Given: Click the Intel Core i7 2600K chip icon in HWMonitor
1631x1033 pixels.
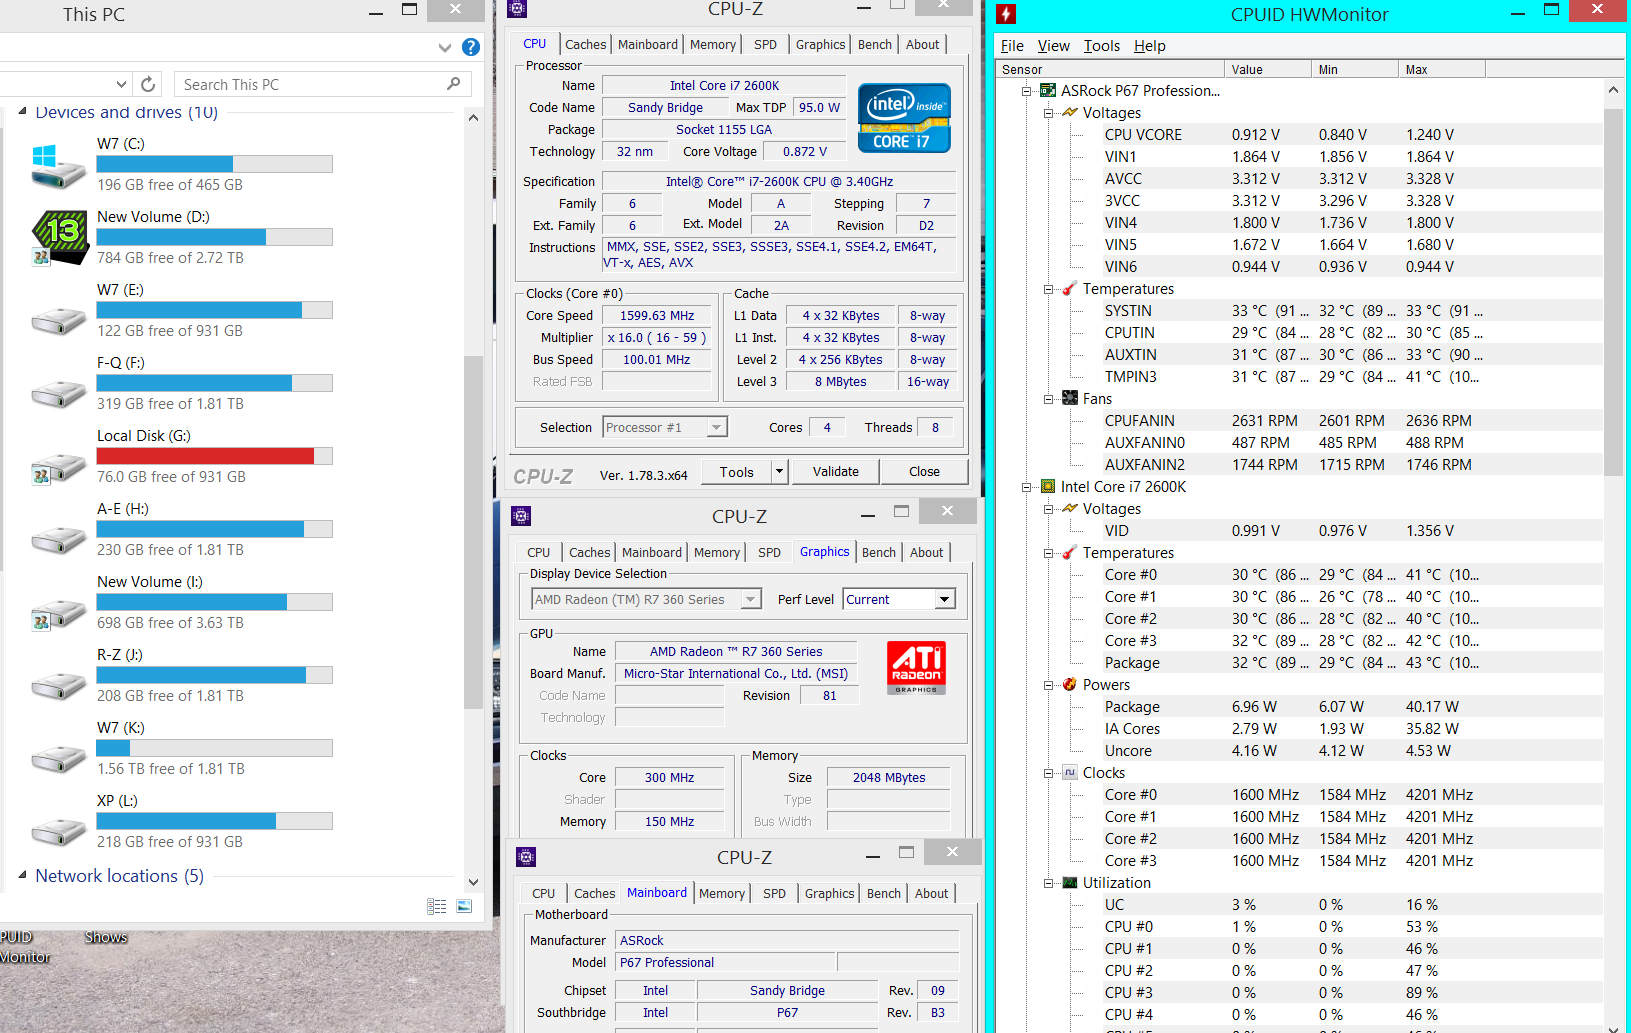Looking at the screenshot, I should pyautogui.click(x=1048, y=486).
